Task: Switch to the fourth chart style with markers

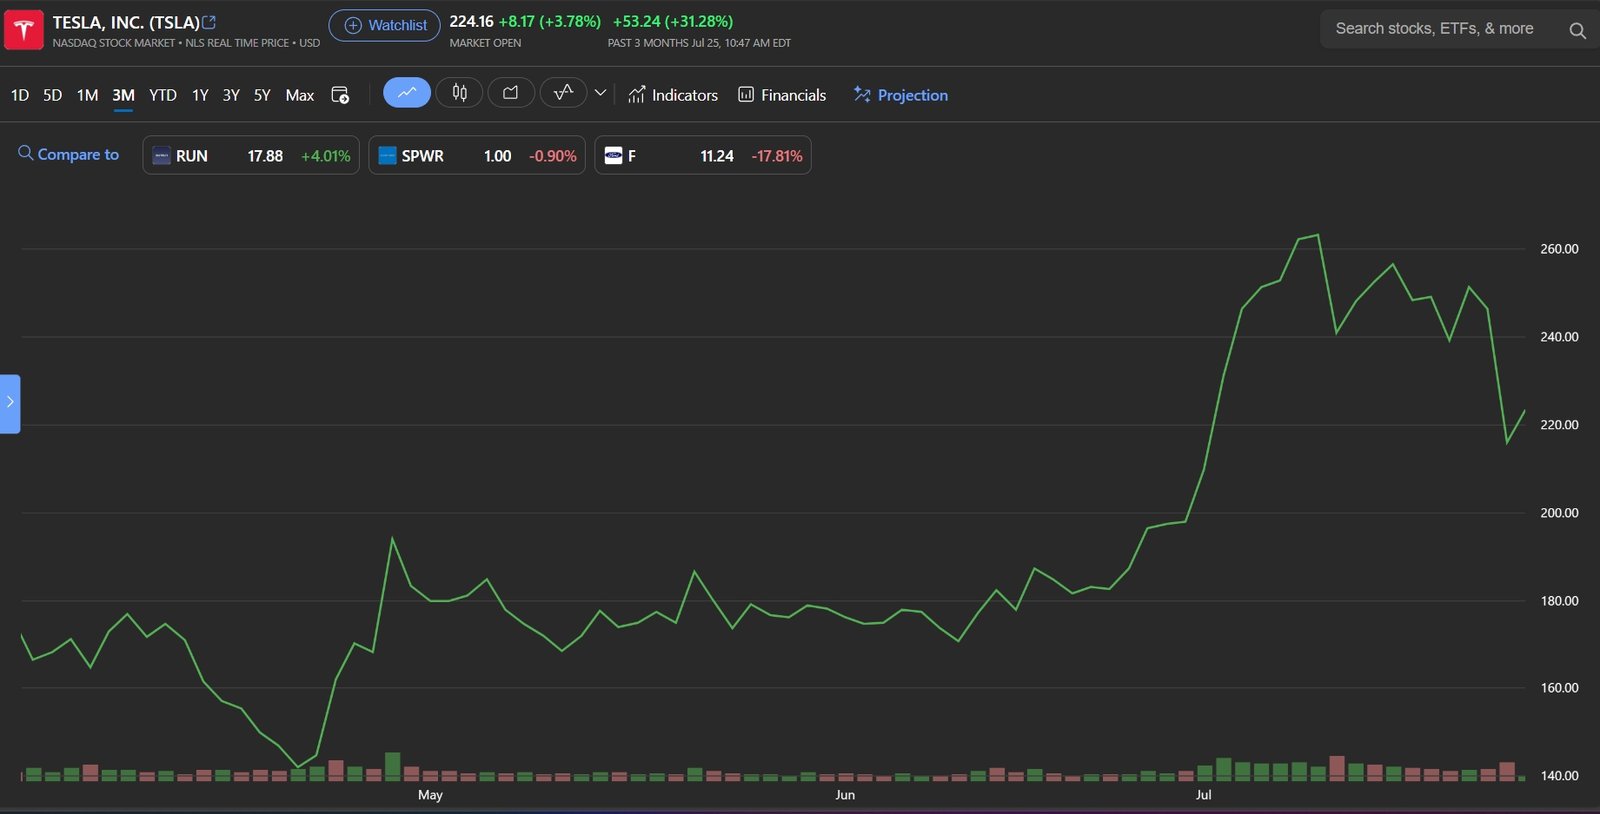Action: pyautogui.click(x=563, y=93)
